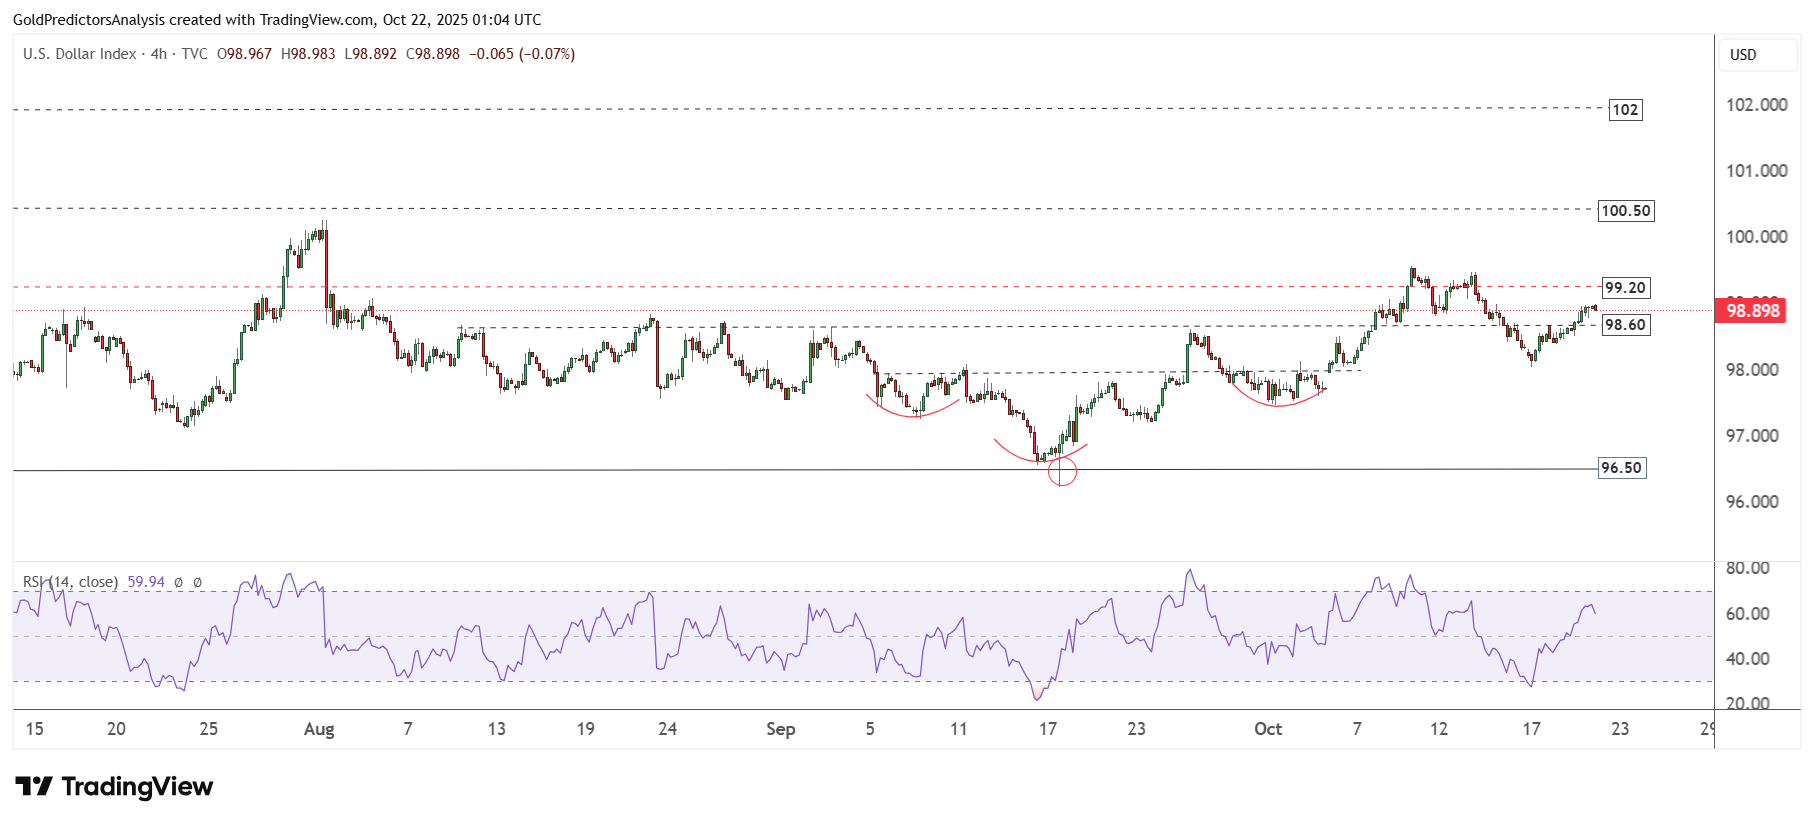Click the 98.60 level label

[x=1625, y=325]
